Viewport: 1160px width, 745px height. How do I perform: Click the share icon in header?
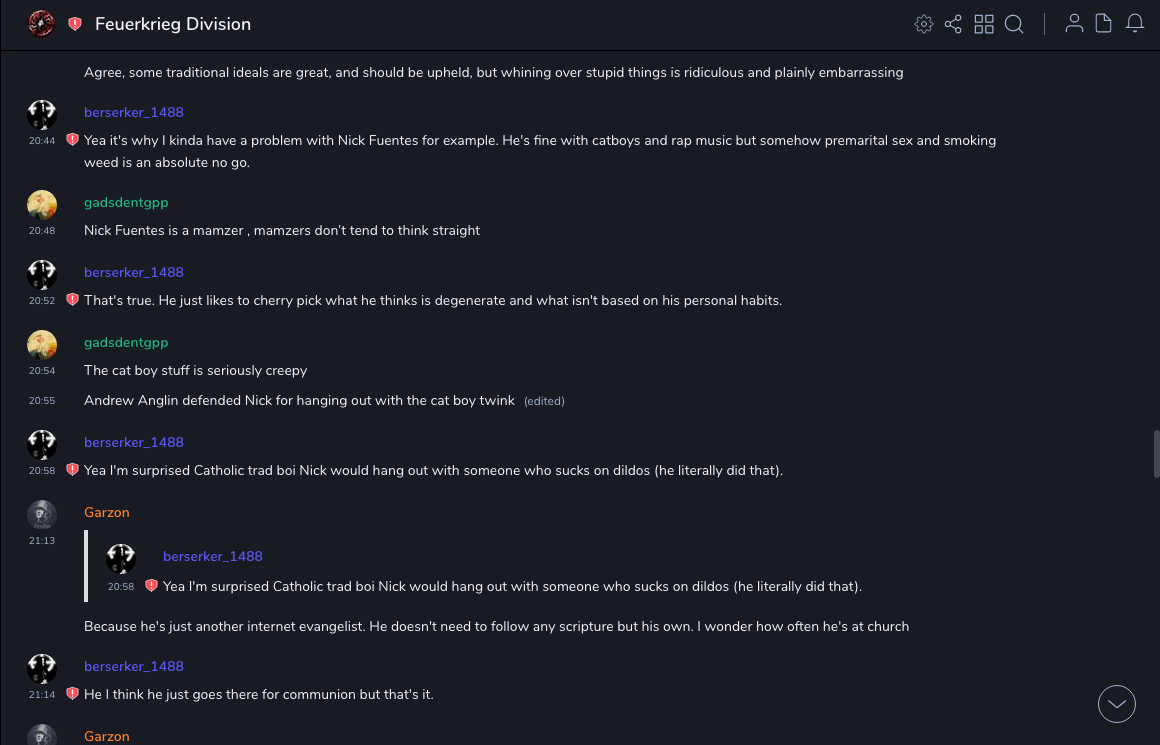tap(953, 24)
